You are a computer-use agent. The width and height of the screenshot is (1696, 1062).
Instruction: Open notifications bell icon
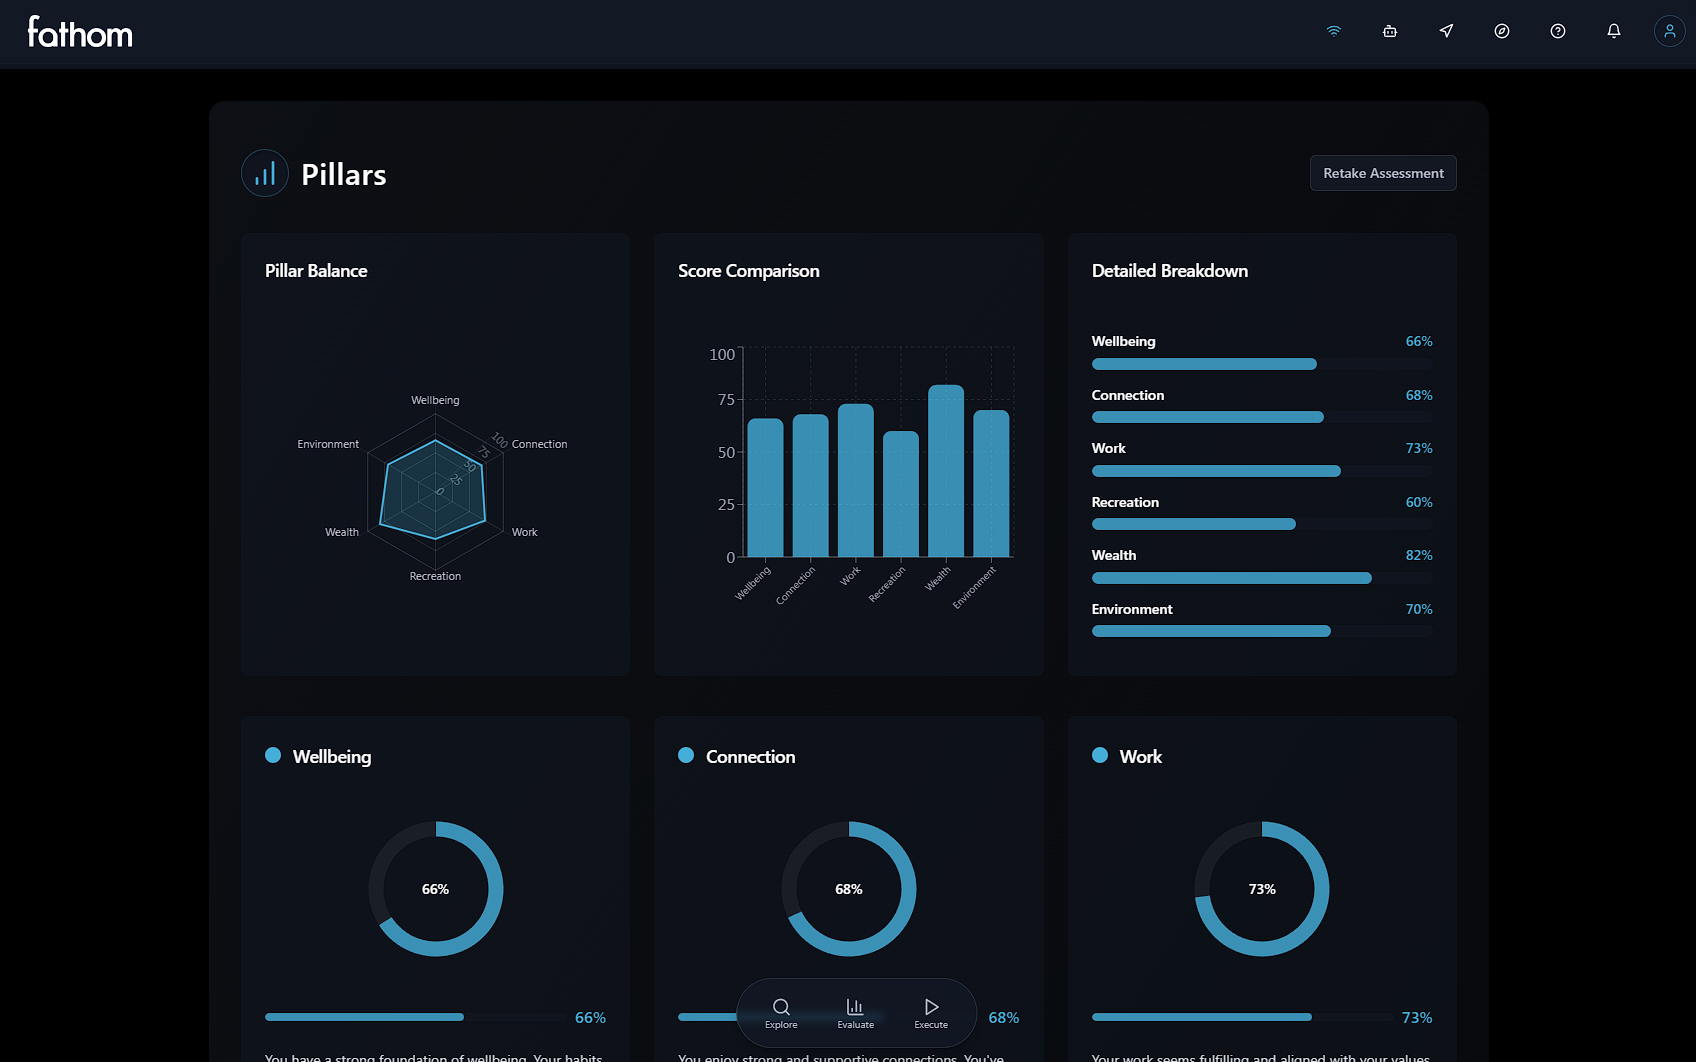point(1613,31)
